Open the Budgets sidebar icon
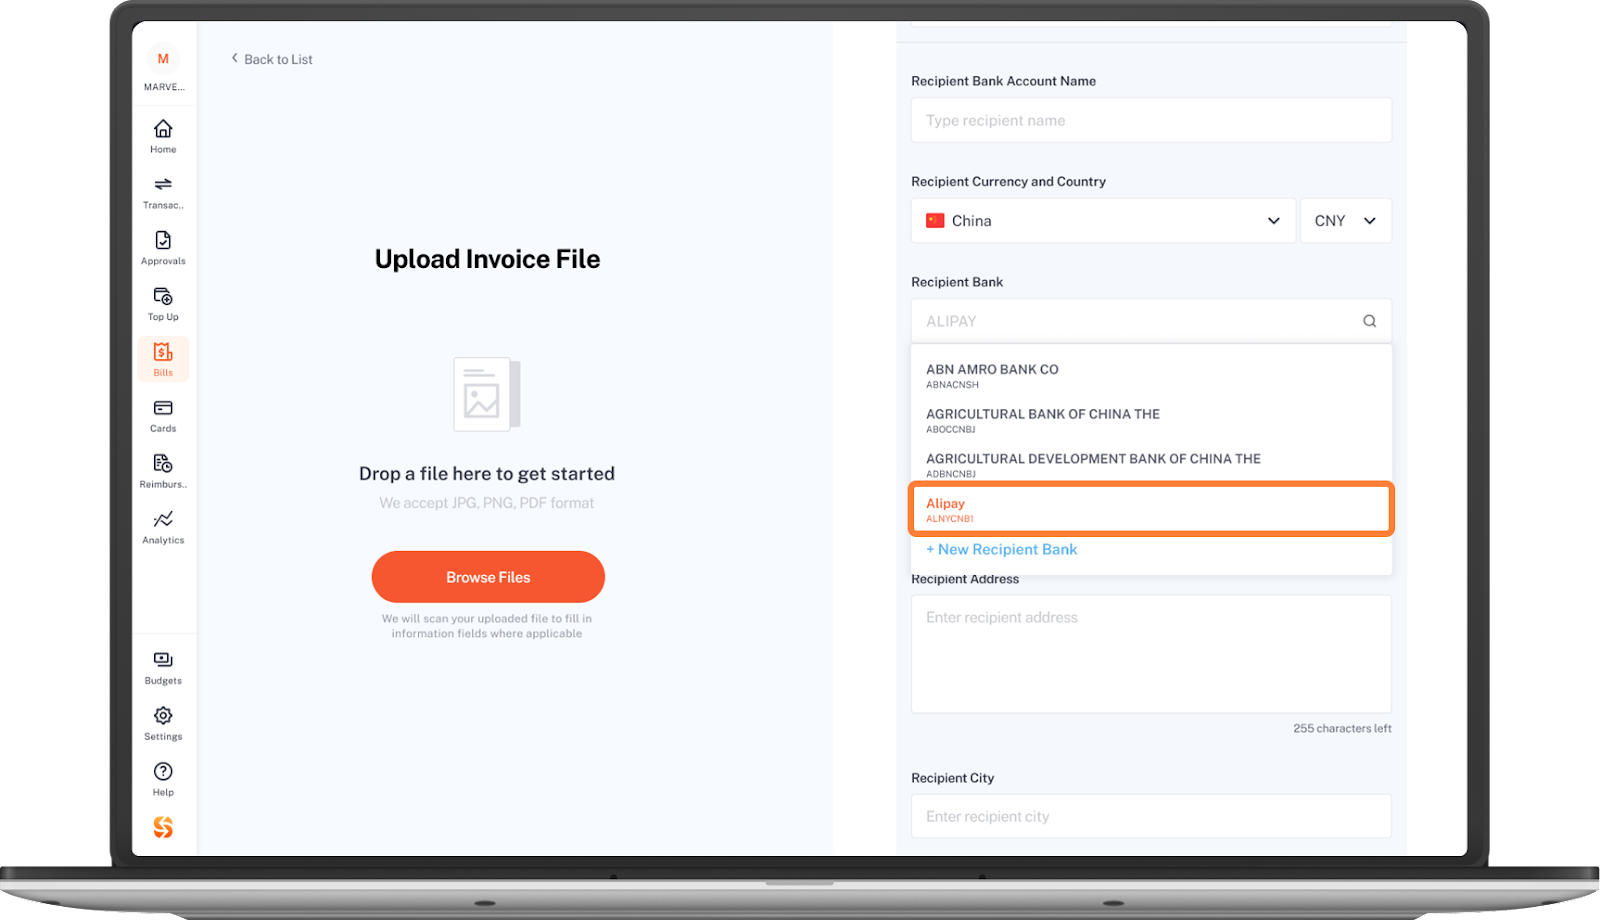The height and width of the screenshot is (920, 1600). (163, 660)
